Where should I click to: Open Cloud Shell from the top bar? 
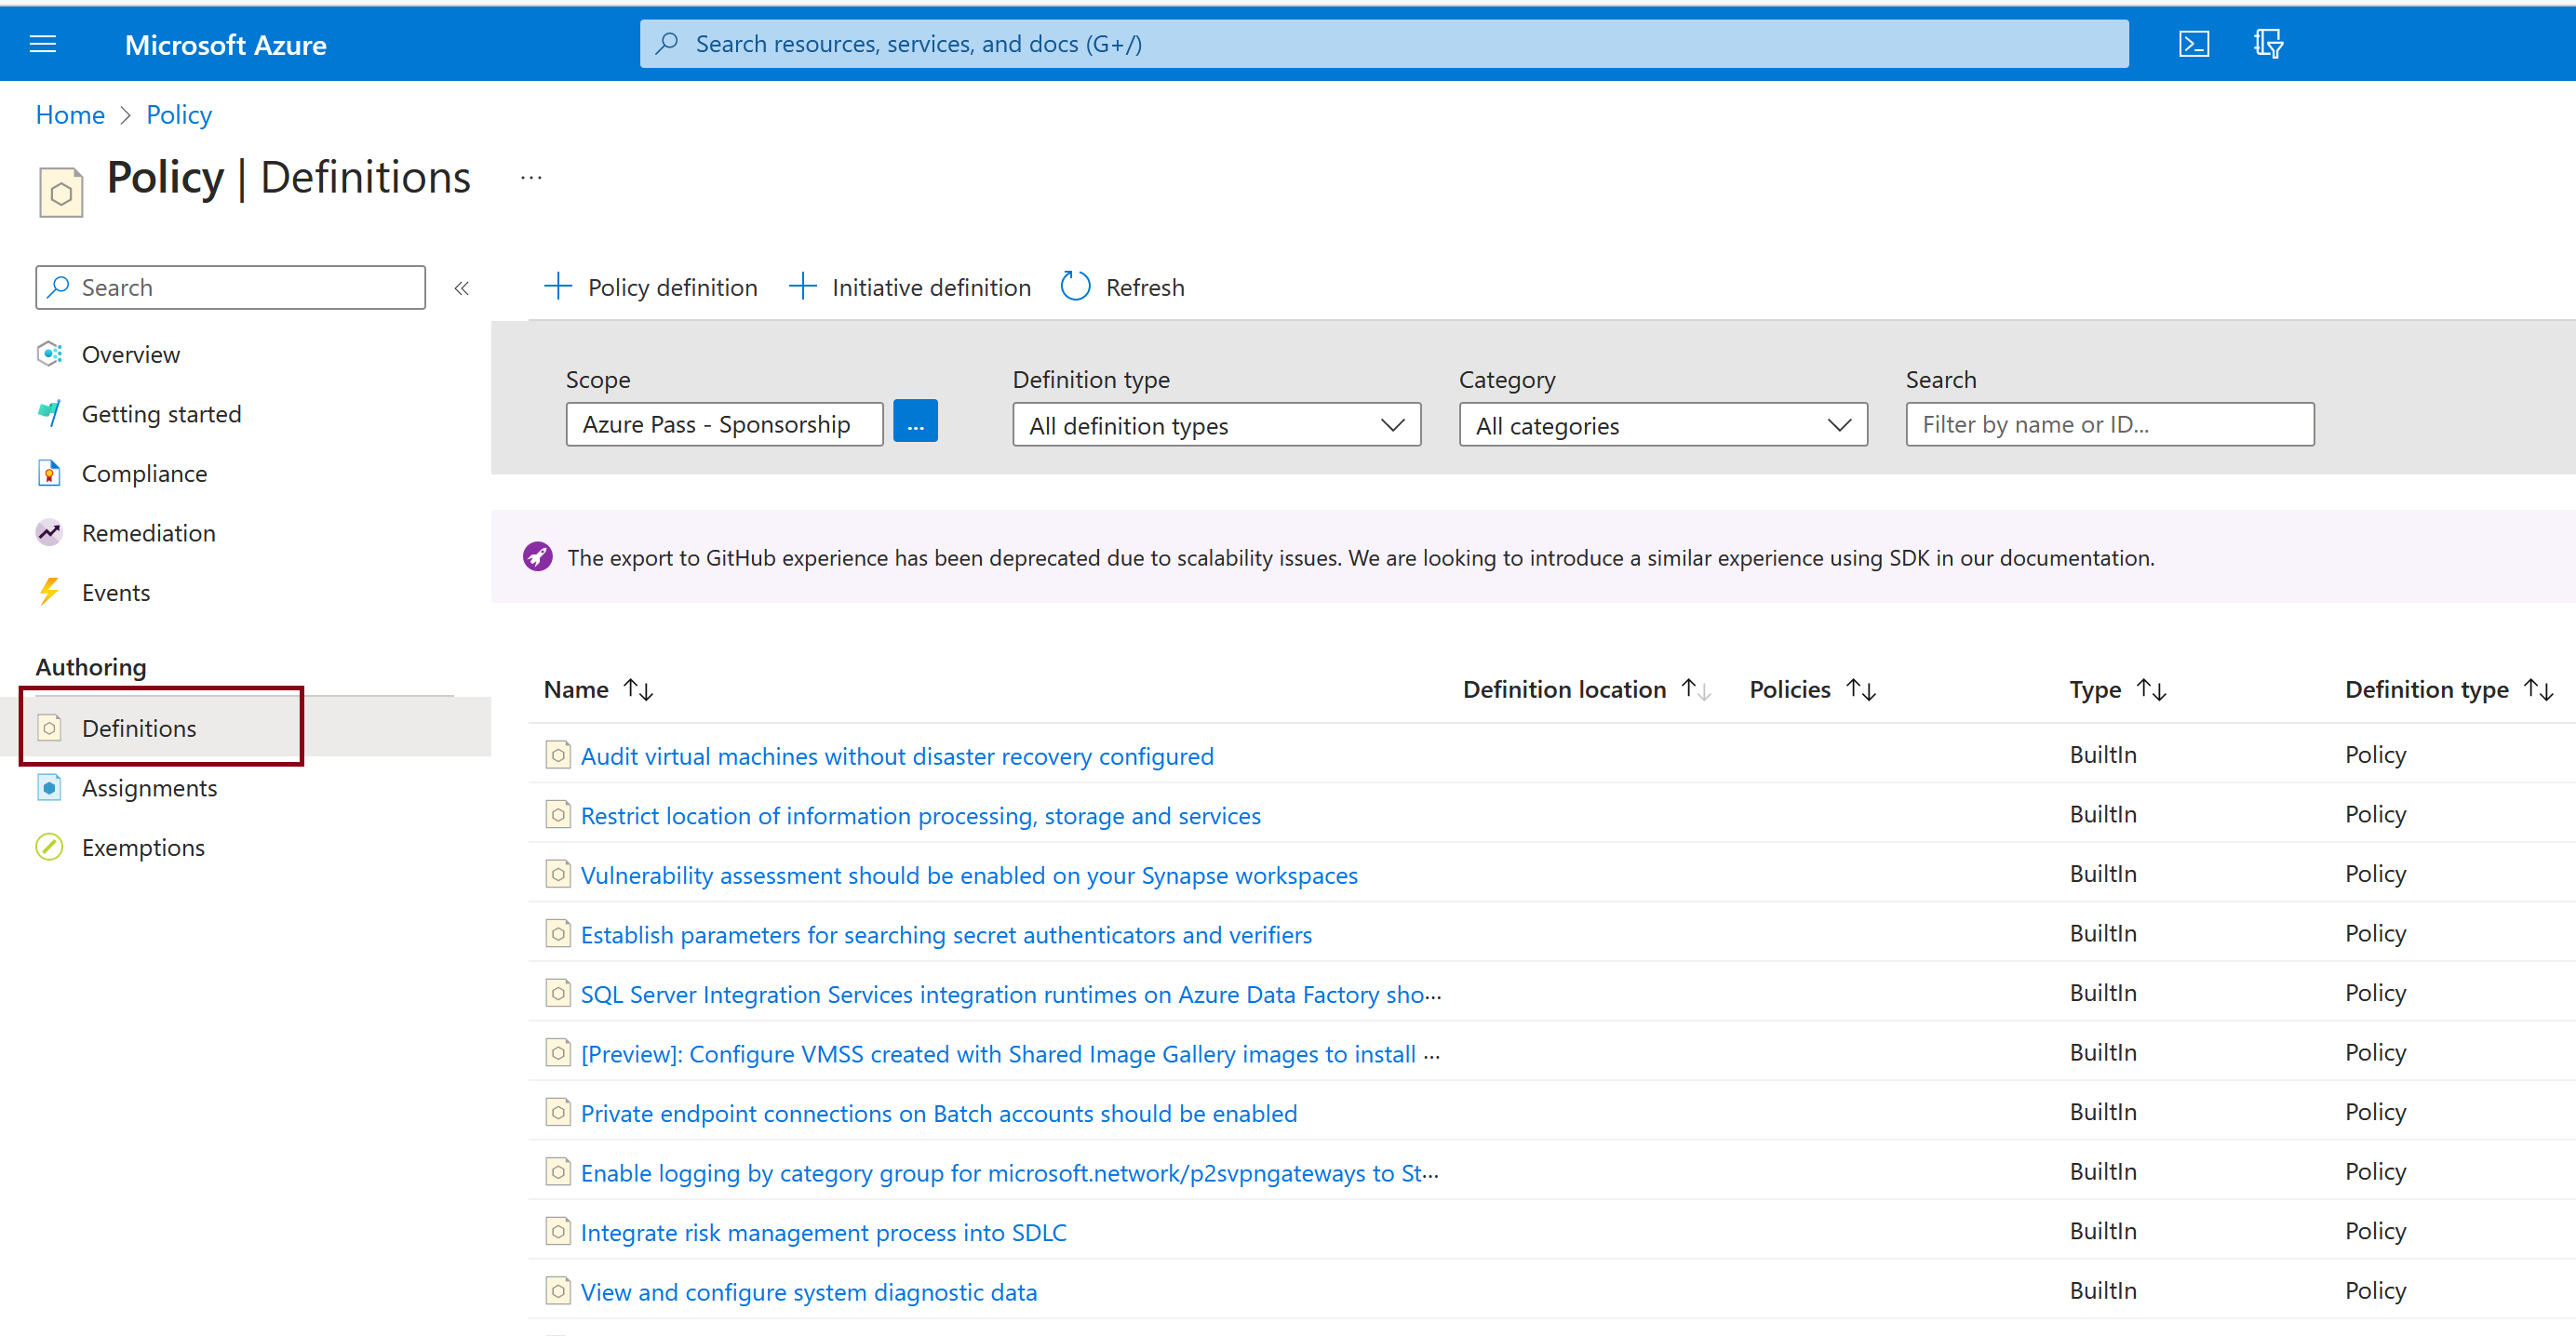click(2194, 43)
